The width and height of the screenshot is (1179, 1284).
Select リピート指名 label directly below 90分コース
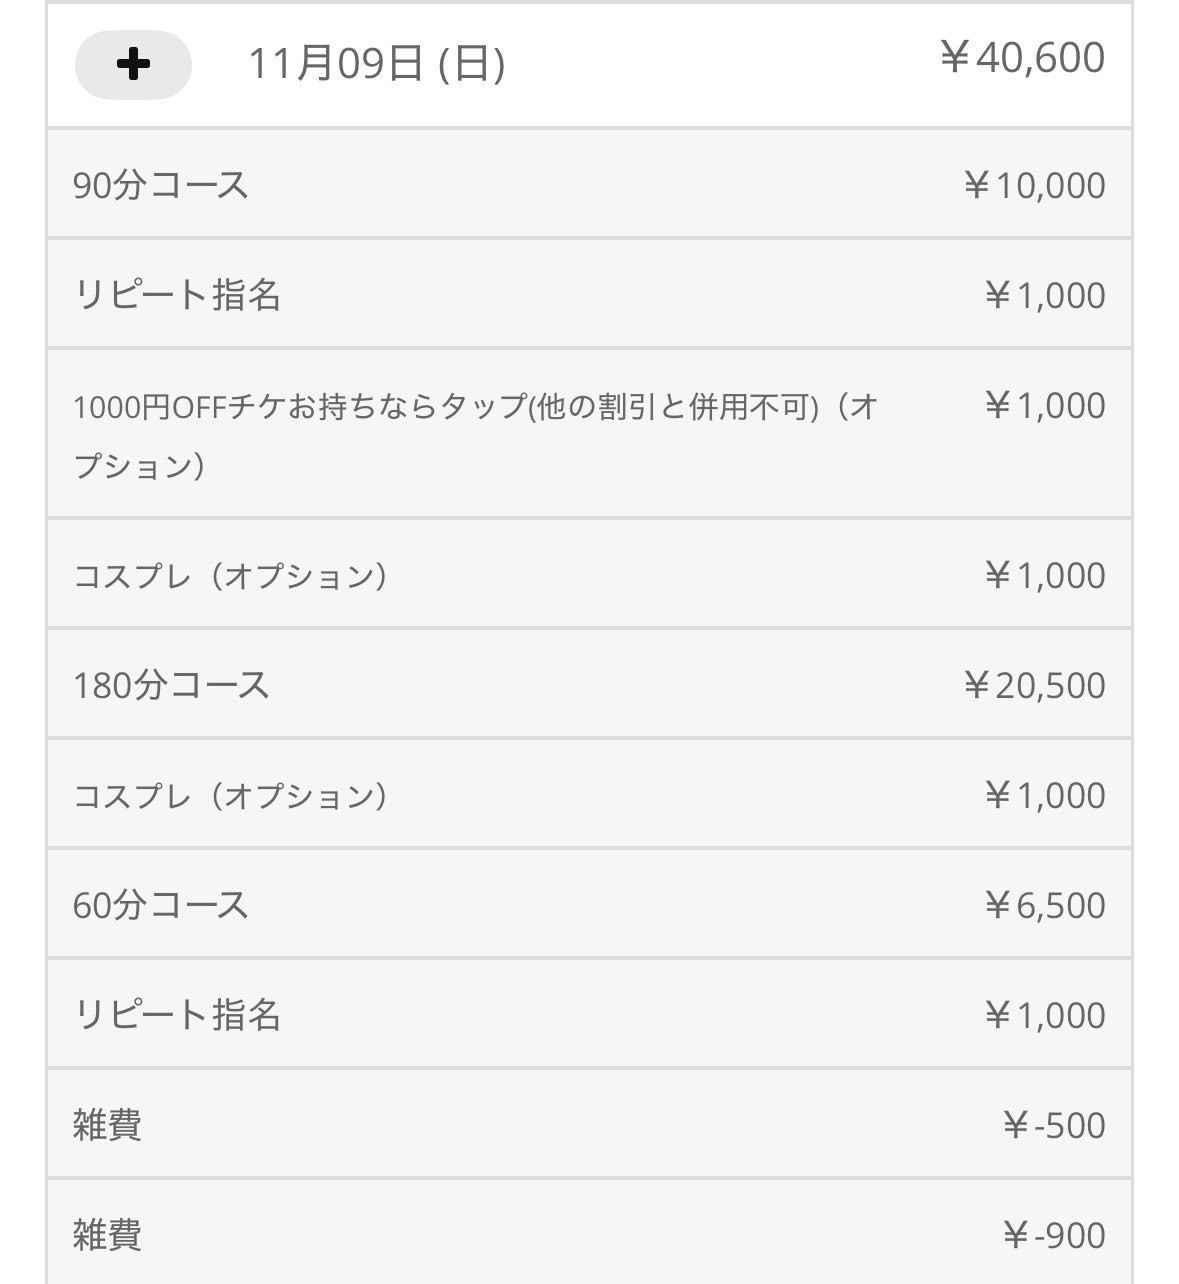point(177,295)
